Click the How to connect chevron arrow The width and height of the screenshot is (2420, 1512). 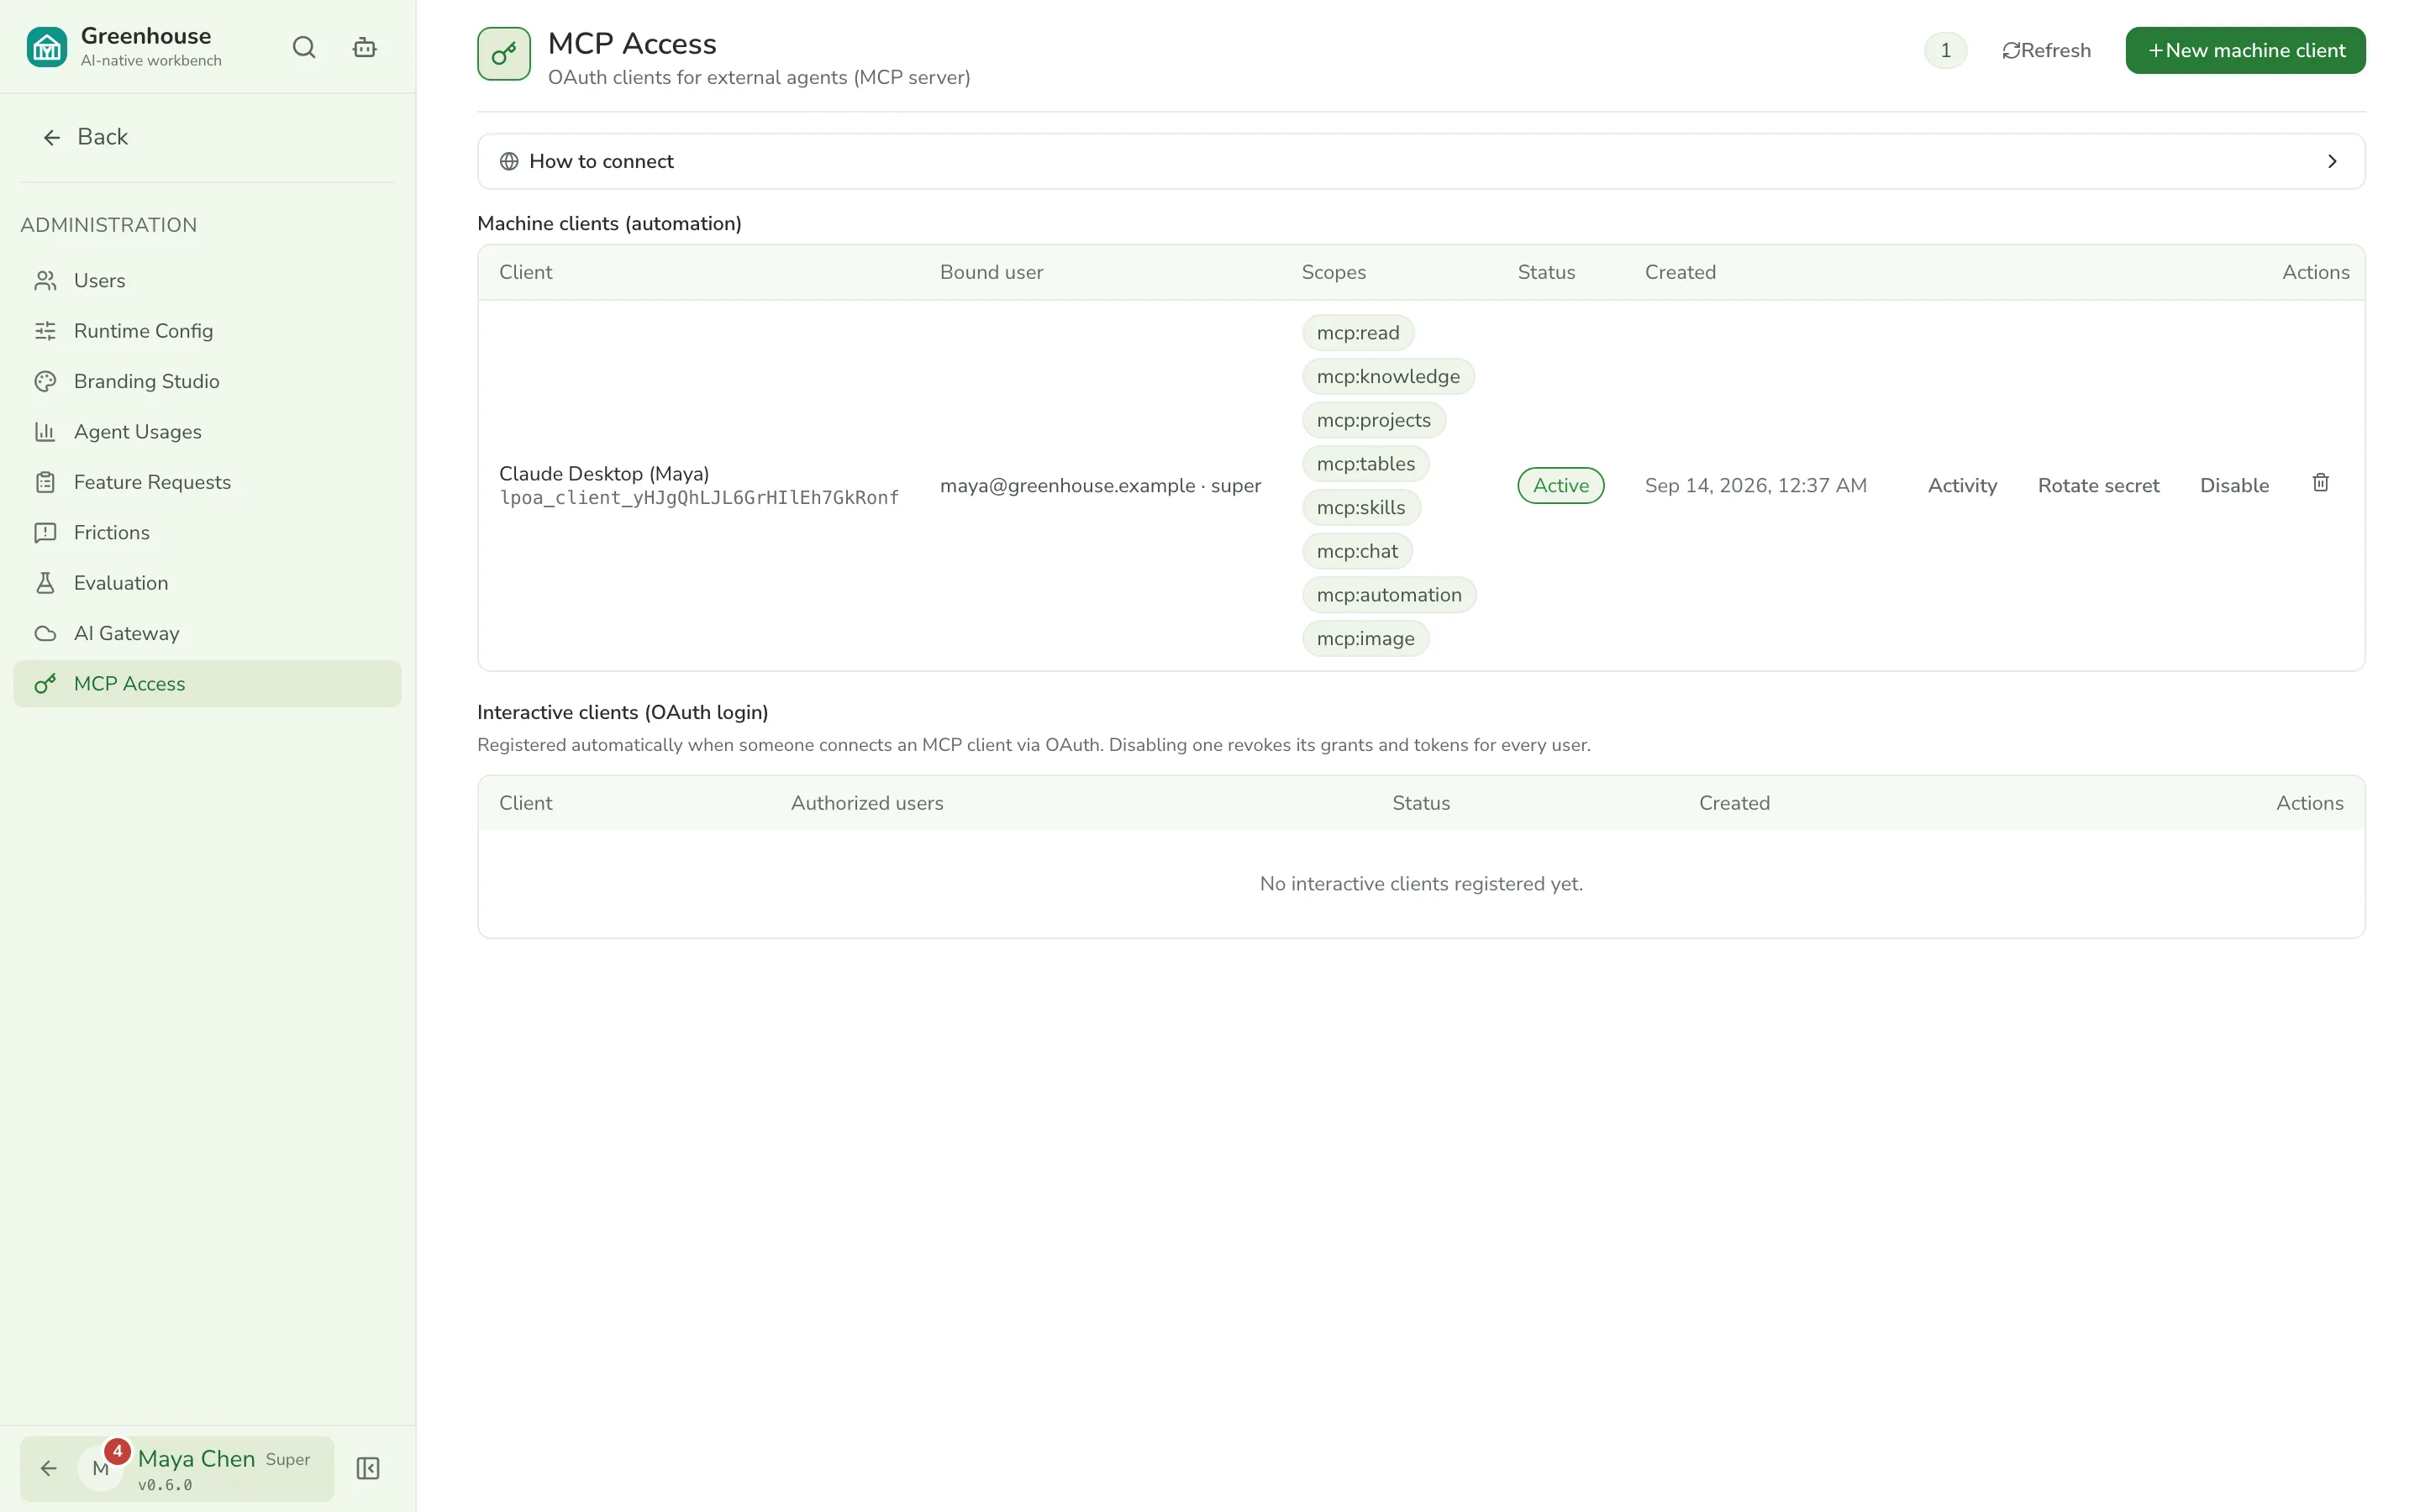point(2332,161)
